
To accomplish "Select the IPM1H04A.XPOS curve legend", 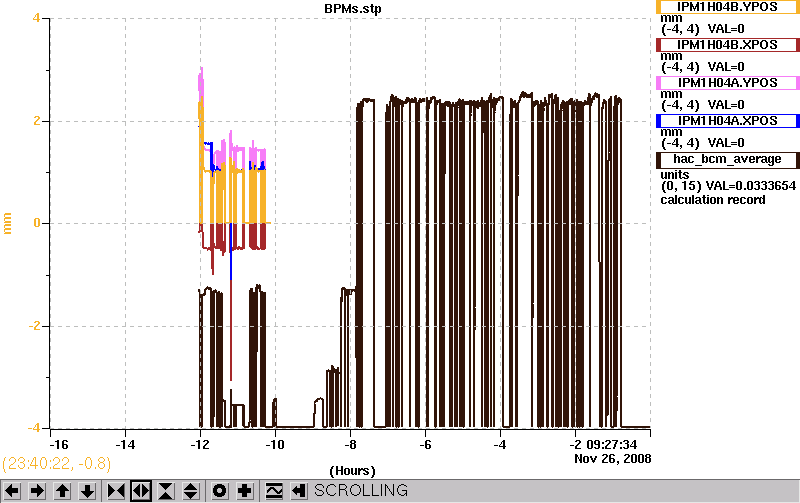I will click(728, 121).
